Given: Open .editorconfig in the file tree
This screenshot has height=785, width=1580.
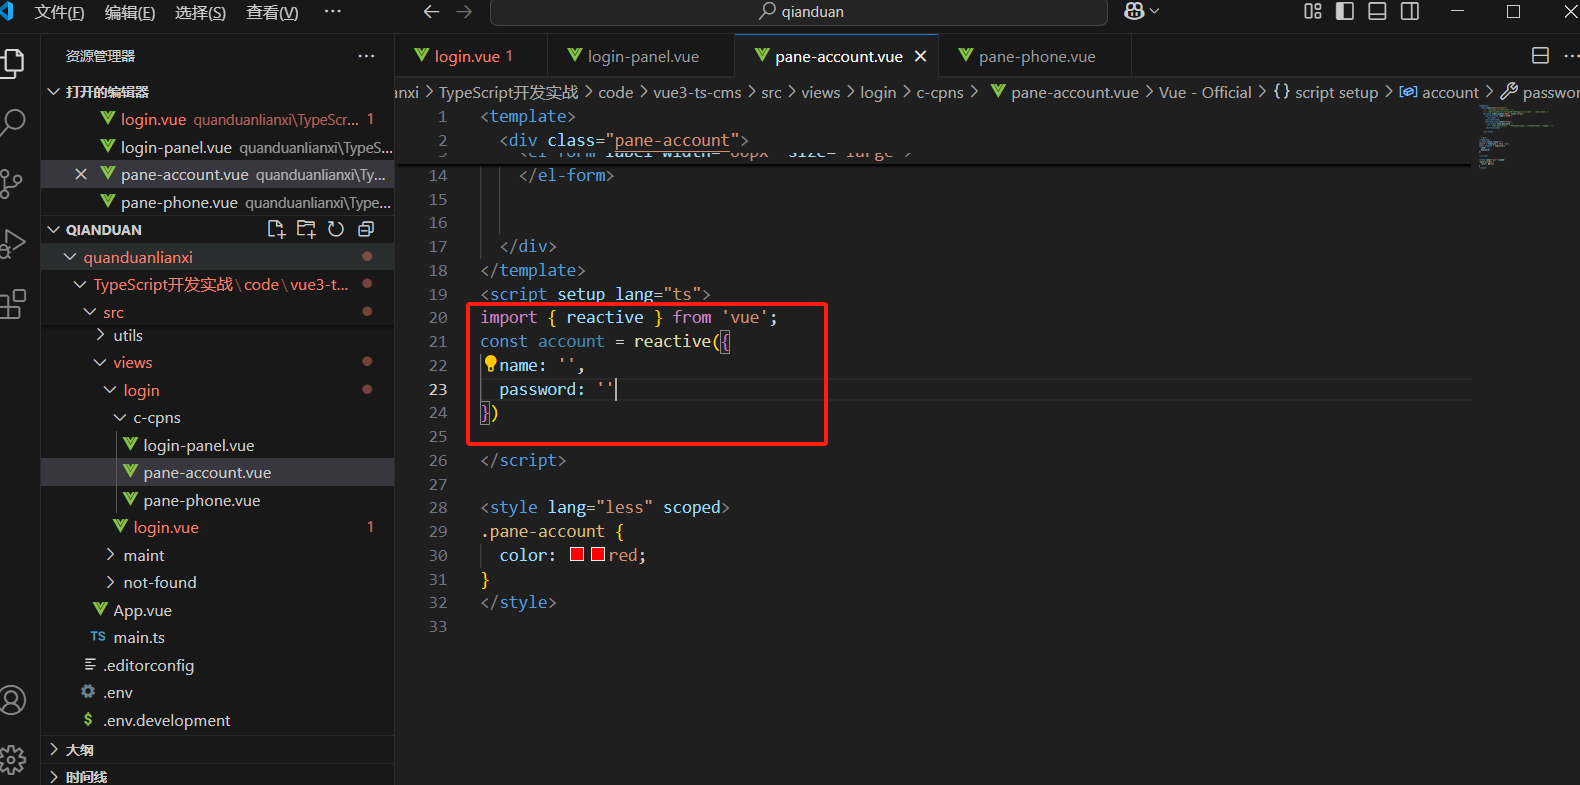Looking at the screenshot, I should pyautogui.click(x=149, y=665).
